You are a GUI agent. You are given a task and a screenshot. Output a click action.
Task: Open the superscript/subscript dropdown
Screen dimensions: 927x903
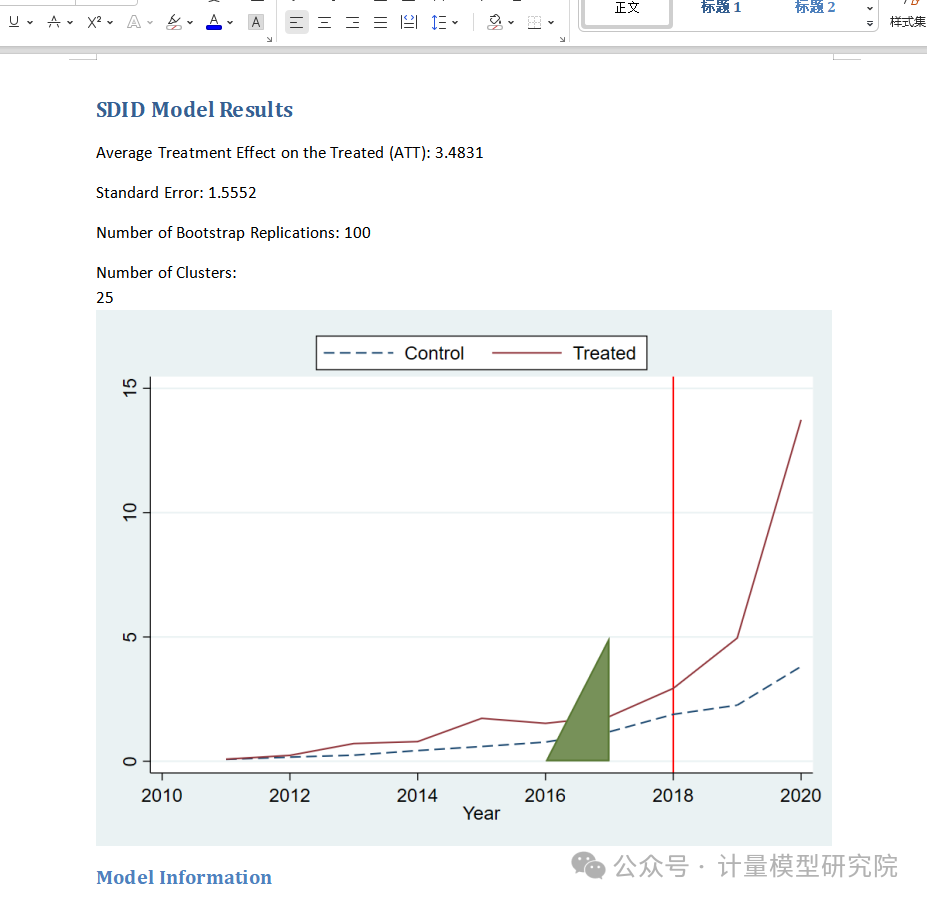coord(110,23)
